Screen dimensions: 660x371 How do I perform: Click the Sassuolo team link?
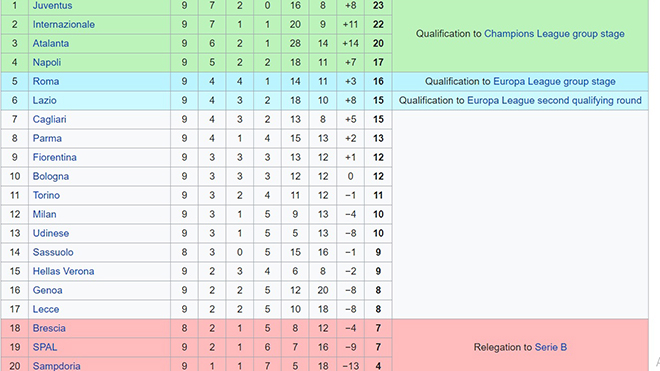coord(53,252)
